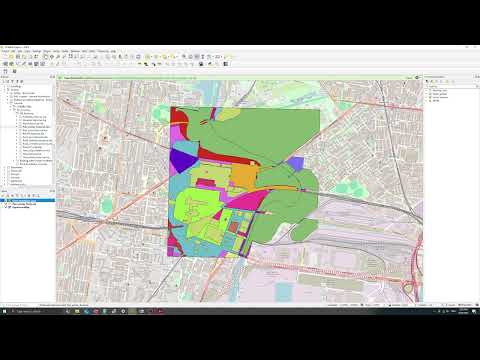Toggle visibility of the second layer in Layers panel
Viewport: 480px width, 360px height.
tap(5, 204)
